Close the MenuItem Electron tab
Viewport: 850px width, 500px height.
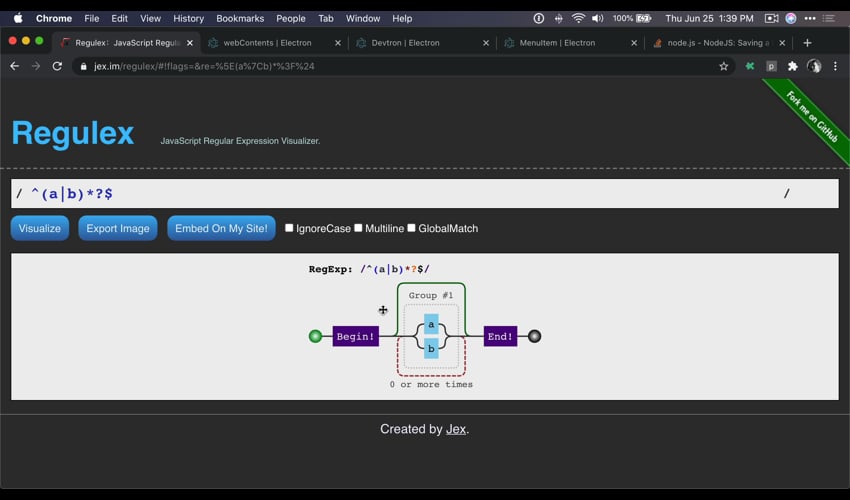coord(634,43)
